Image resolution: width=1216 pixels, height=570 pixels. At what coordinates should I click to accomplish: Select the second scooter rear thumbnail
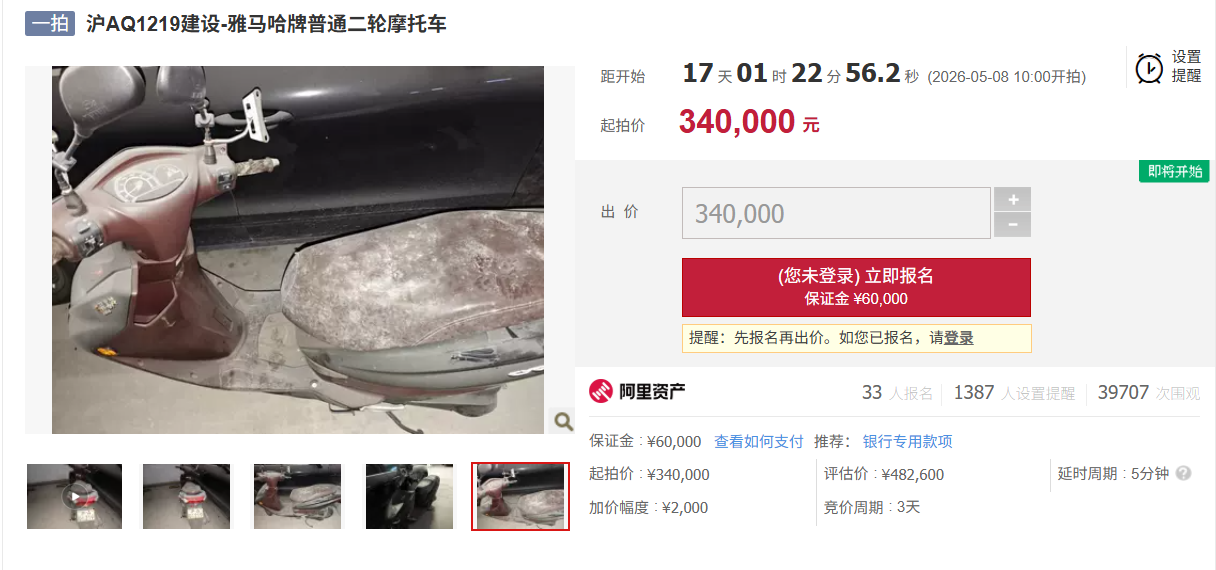[186, 496]
